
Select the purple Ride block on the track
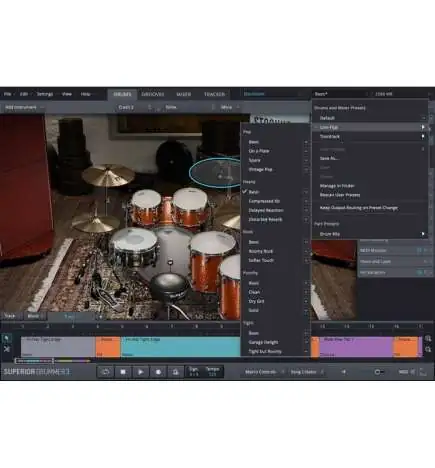pyautogui.click(x=356, y=347)
